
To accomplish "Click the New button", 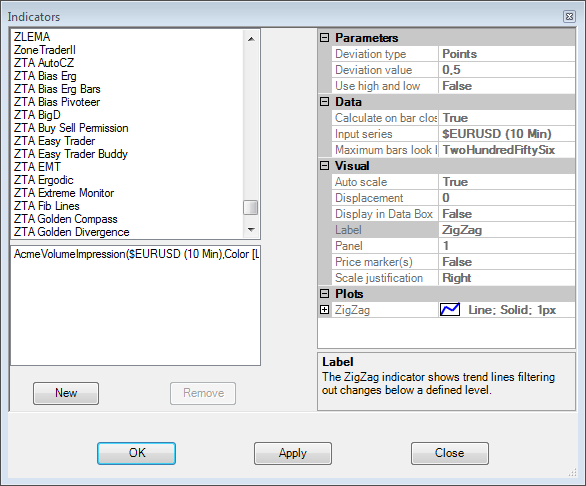I will (x=66, y=393).
